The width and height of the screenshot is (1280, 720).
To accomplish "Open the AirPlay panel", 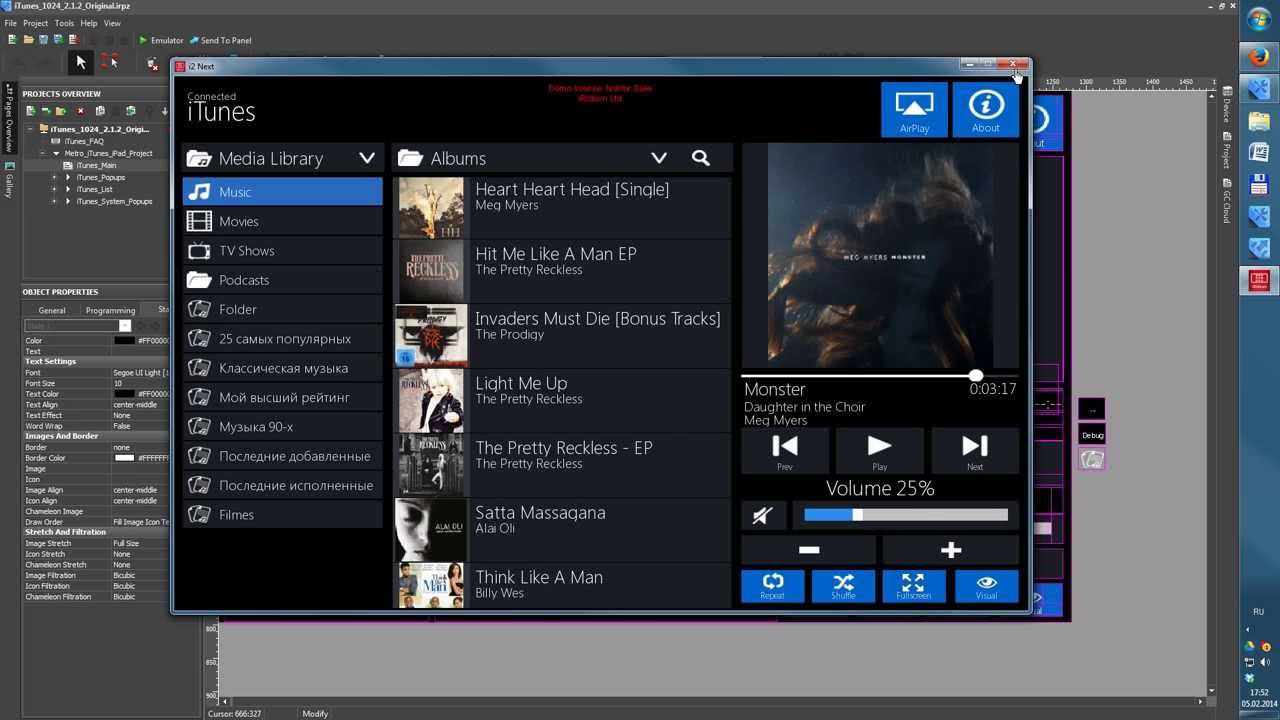I will pyautogui.click(x=914, y=109).
